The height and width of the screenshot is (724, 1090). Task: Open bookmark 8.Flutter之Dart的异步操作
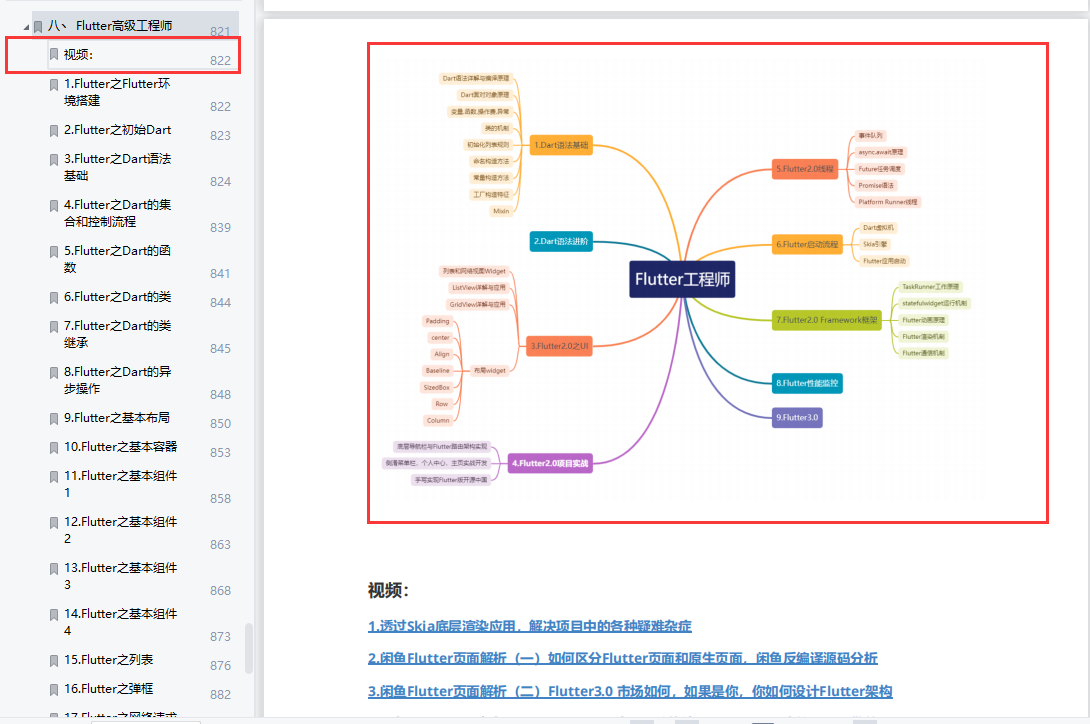[117, 380]
